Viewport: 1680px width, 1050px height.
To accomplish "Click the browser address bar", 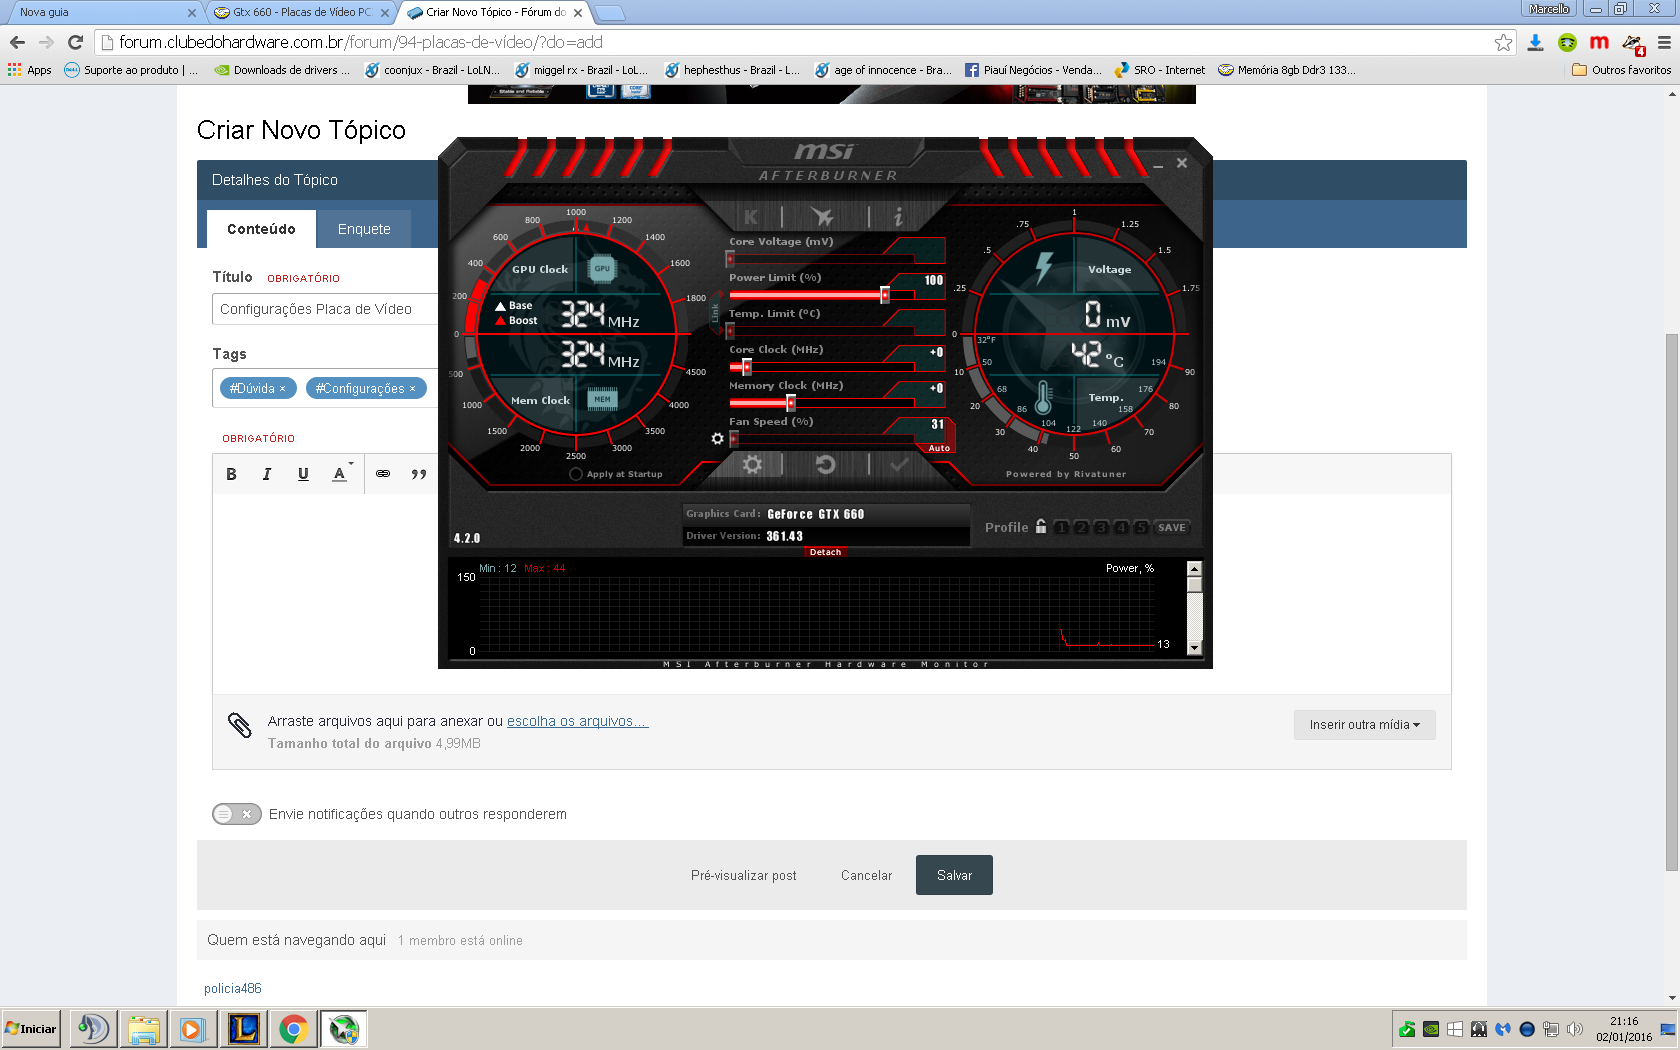I will (800, 42).
